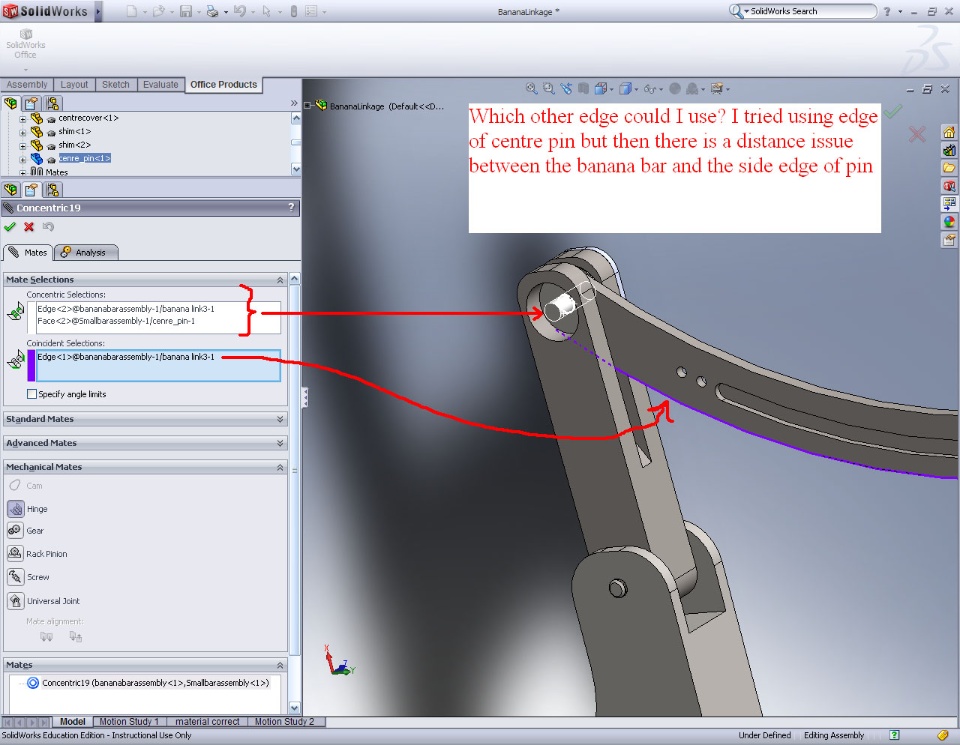The image size is (960, 745).
Task: Open the Design Library task pane icon
Action: (x=948, y=150)
